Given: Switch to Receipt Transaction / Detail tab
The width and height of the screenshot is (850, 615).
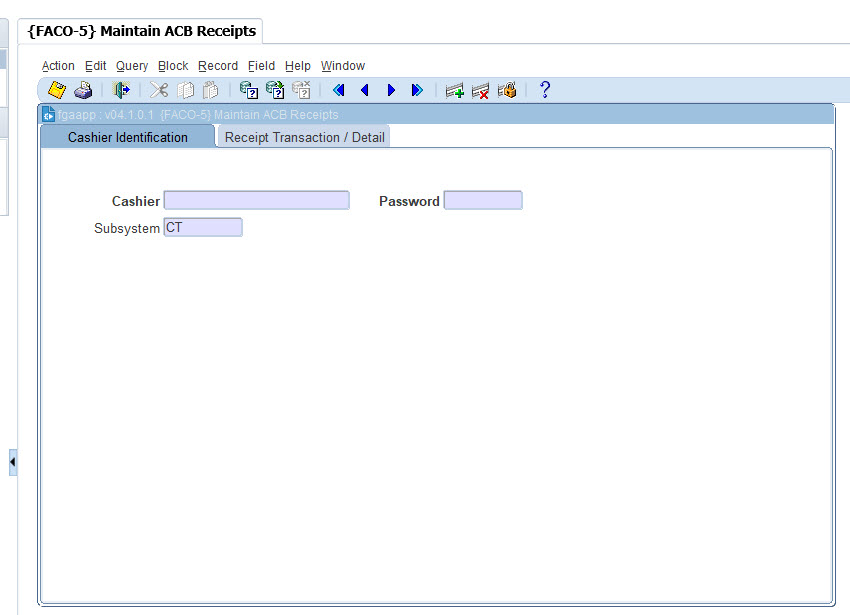Looking at the screenshot, I should point(304,137).
